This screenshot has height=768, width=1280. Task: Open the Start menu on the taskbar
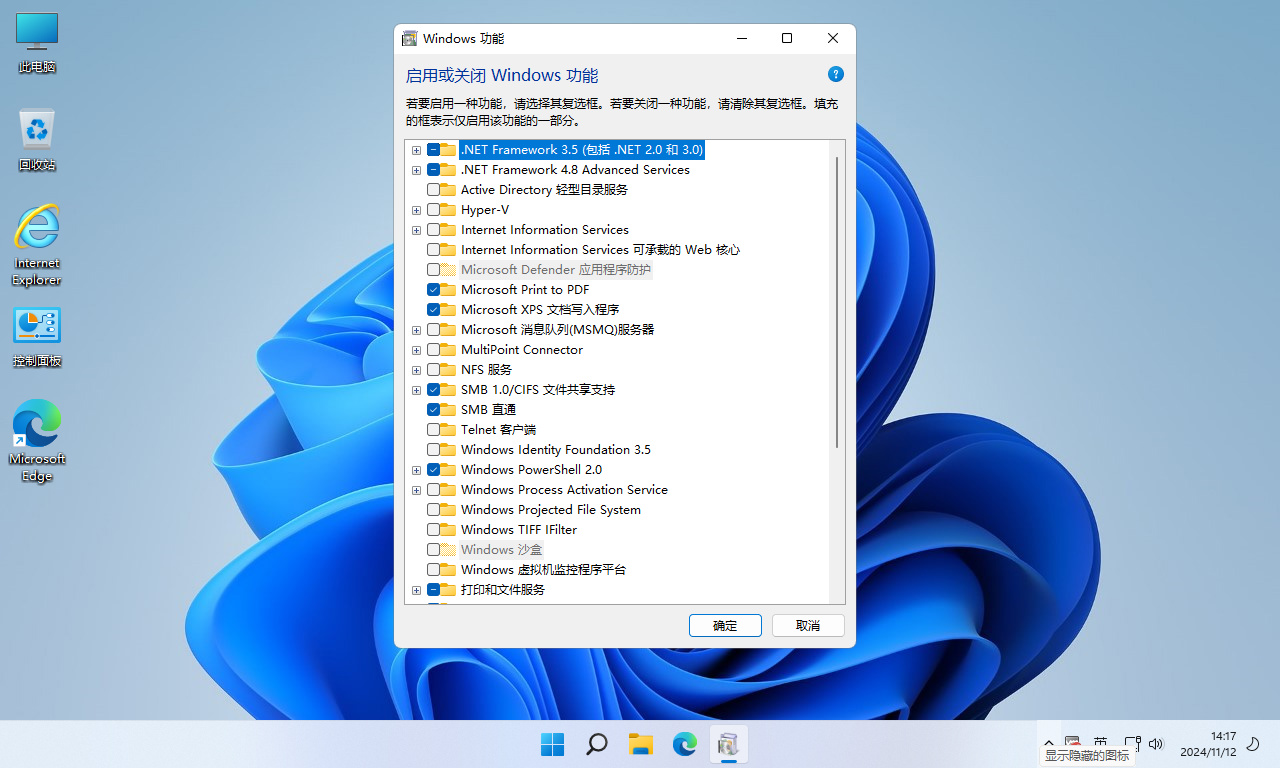point(552,744)
